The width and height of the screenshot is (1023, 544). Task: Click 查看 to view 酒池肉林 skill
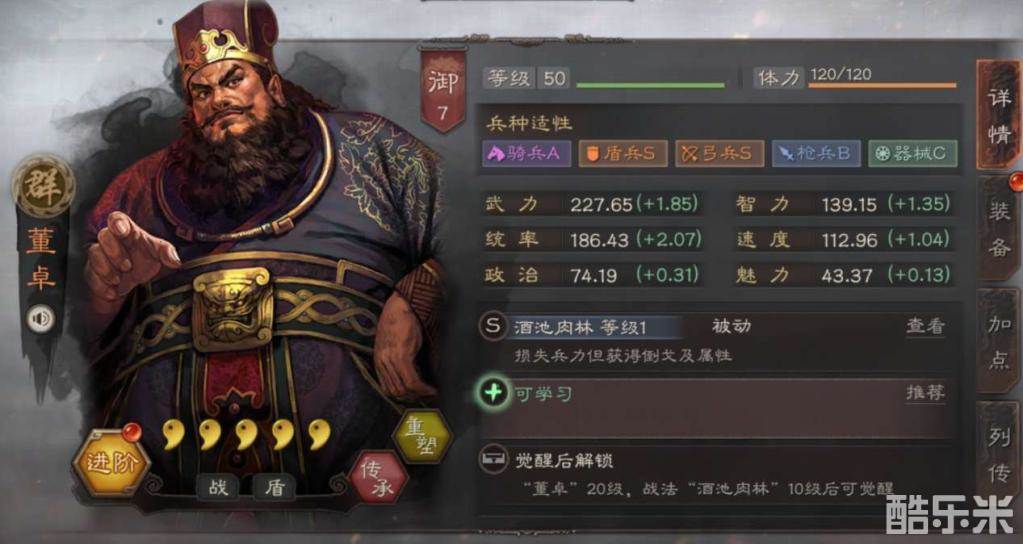click(925, 325)
